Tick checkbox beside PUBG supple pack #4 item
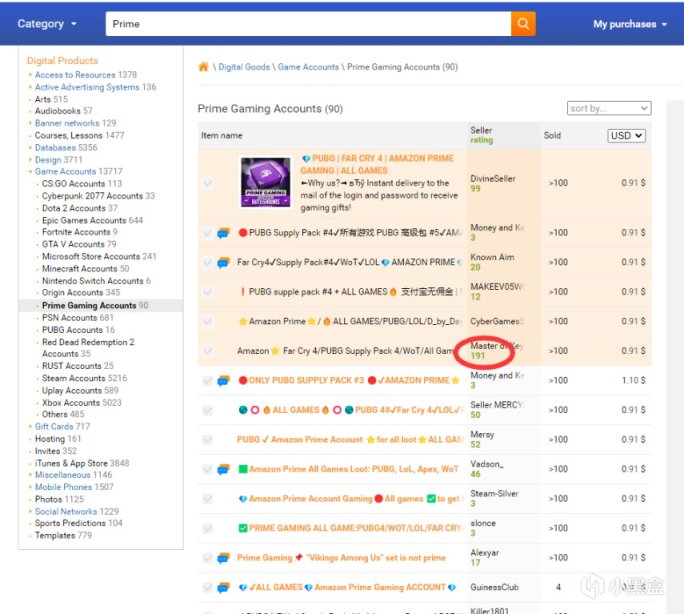Screen dimensions: 684x614 click(208, 292)
